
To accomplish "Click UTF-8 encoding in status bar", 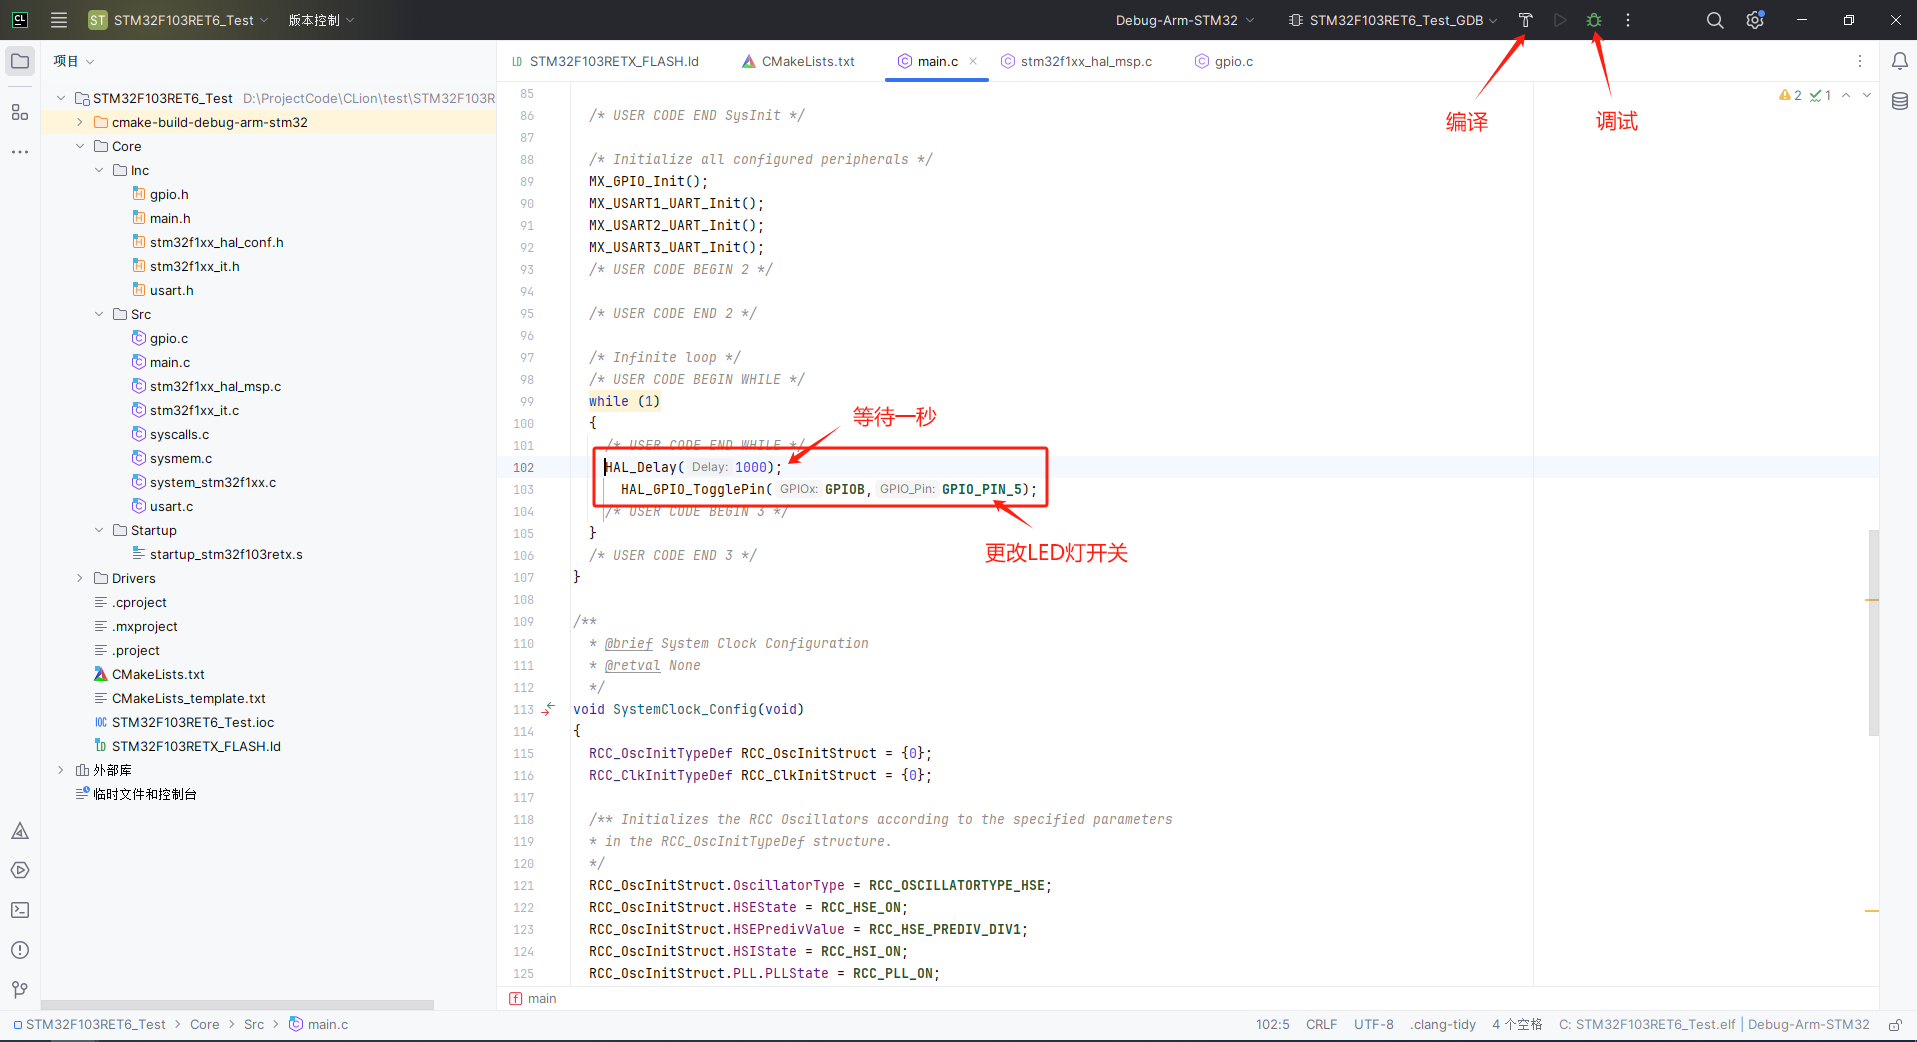I will 1373,1024.
